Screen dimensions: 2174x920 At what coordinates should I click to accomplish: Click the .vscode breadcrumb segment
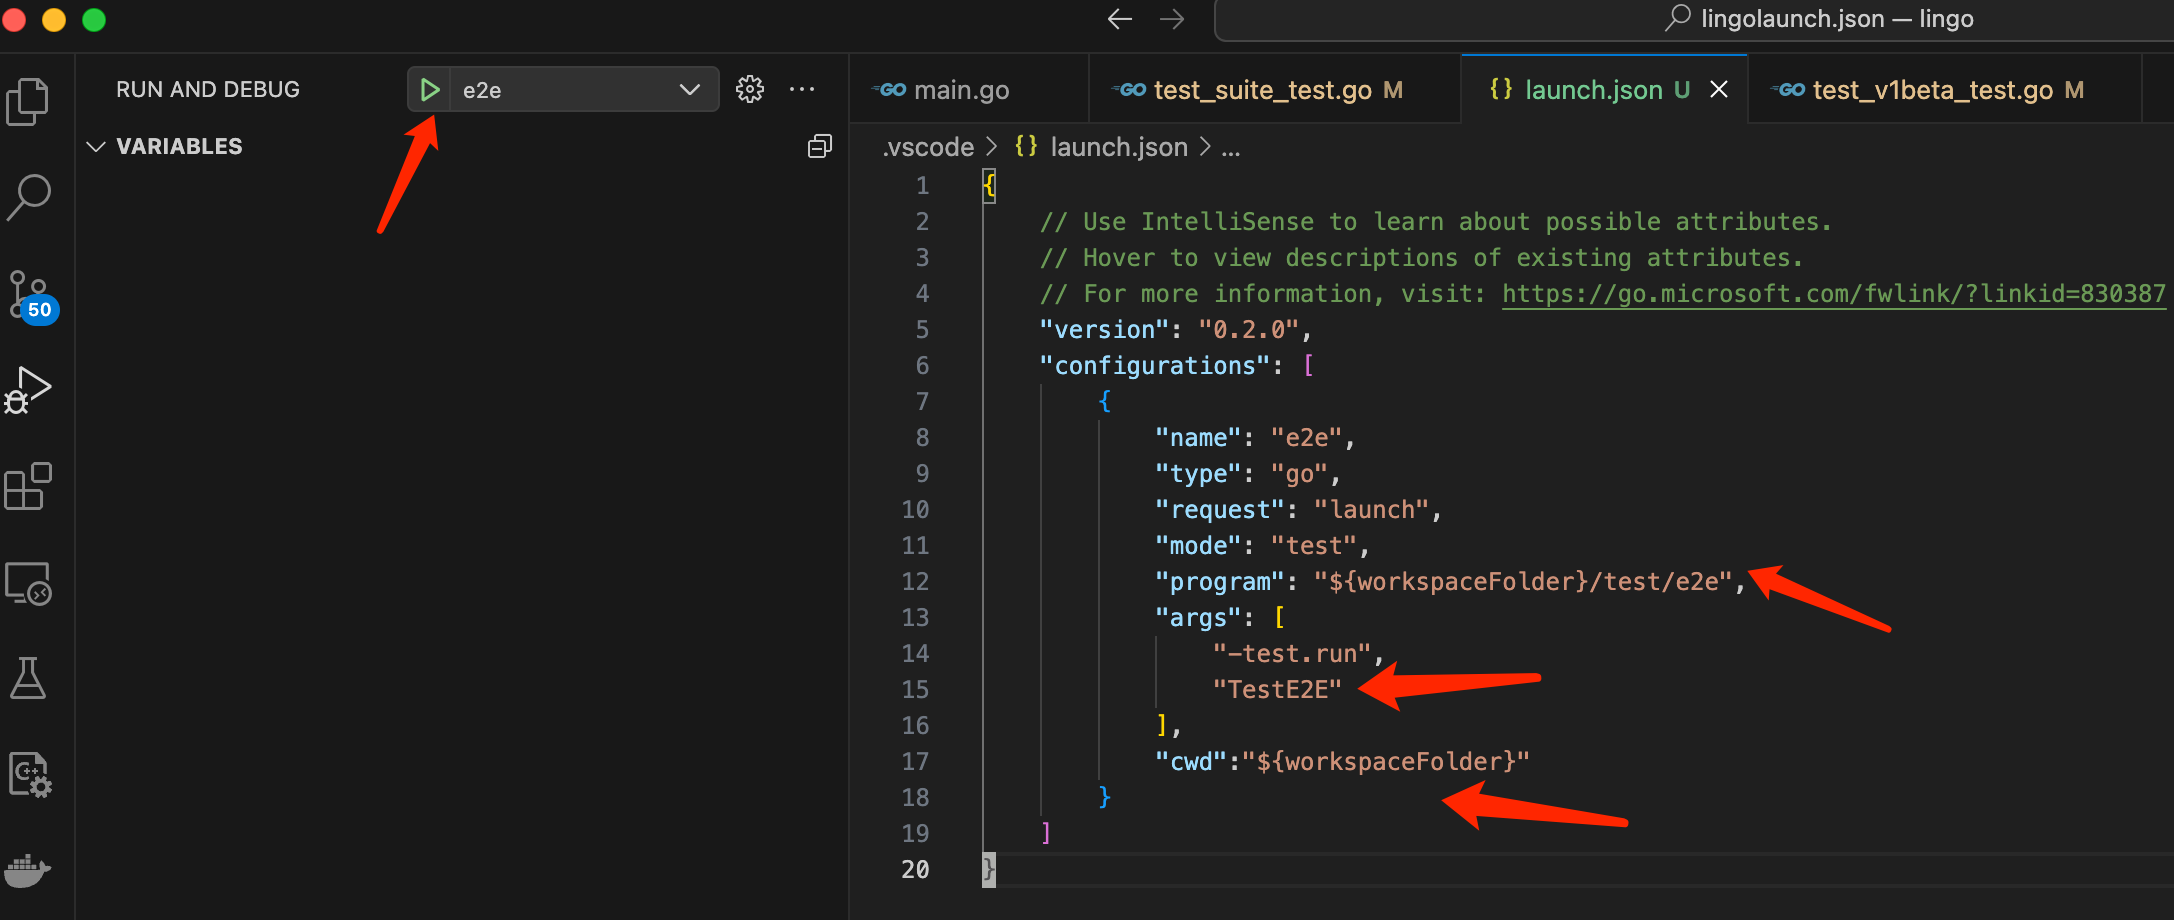pyautogui.click(x=928, y=147)
